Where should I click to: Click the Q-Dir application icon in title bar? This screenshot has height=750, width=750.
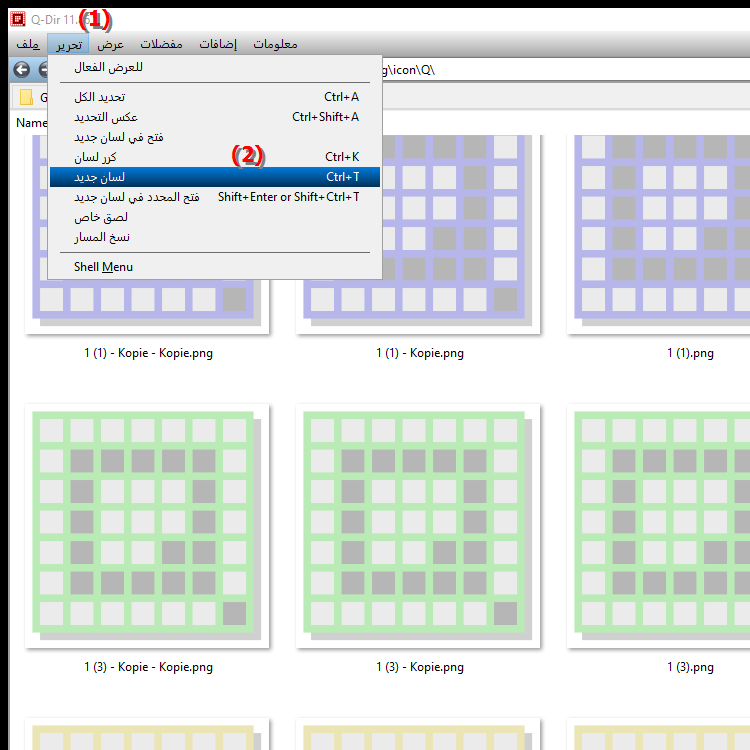[x=18, y=19]
